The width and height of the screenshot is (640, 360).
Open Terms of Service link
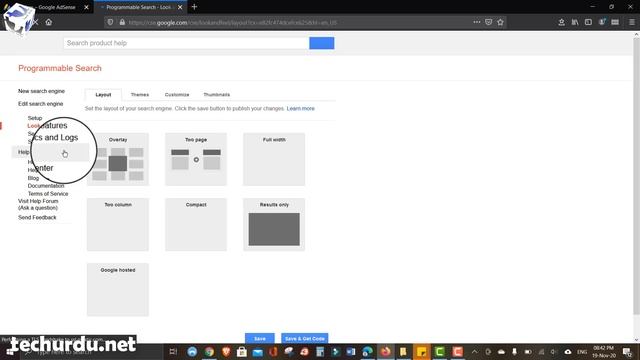tap(48, 193)
